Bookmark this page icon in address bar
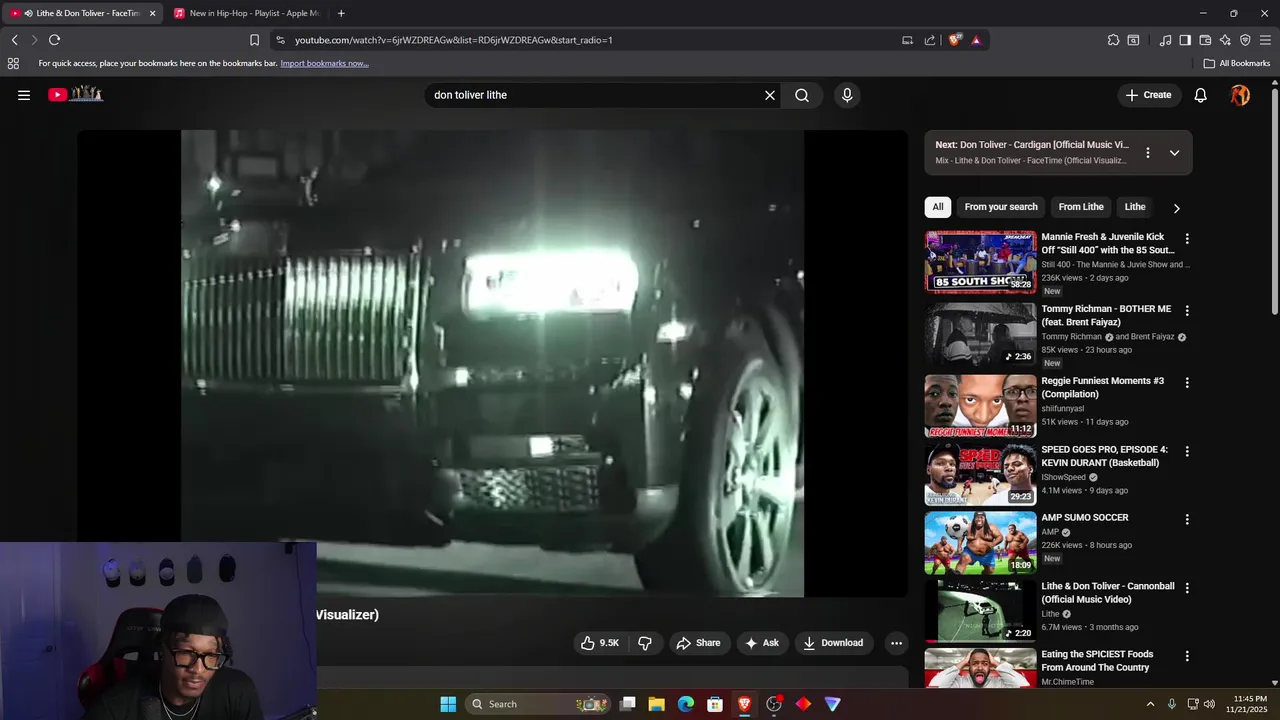The height and width of the screenshot is (720, 1280). pyautogui.click(x=254, y=40)
